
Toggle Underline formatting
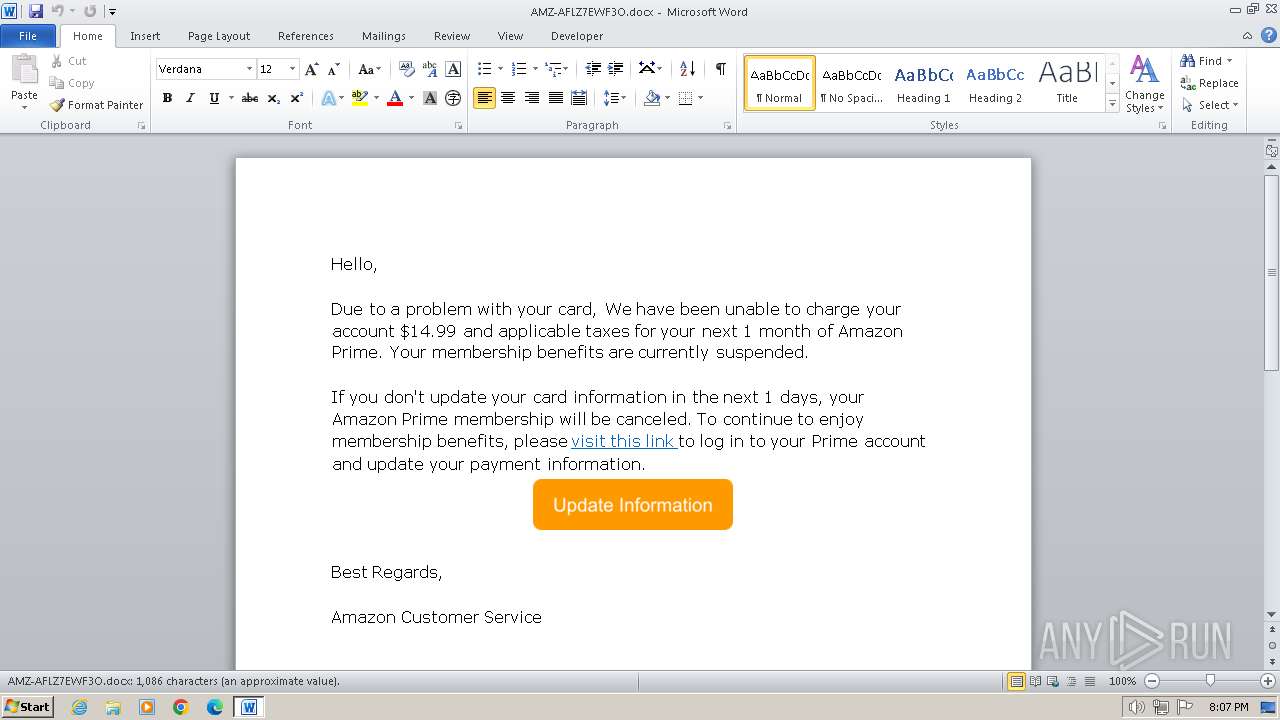pos(213,98)
